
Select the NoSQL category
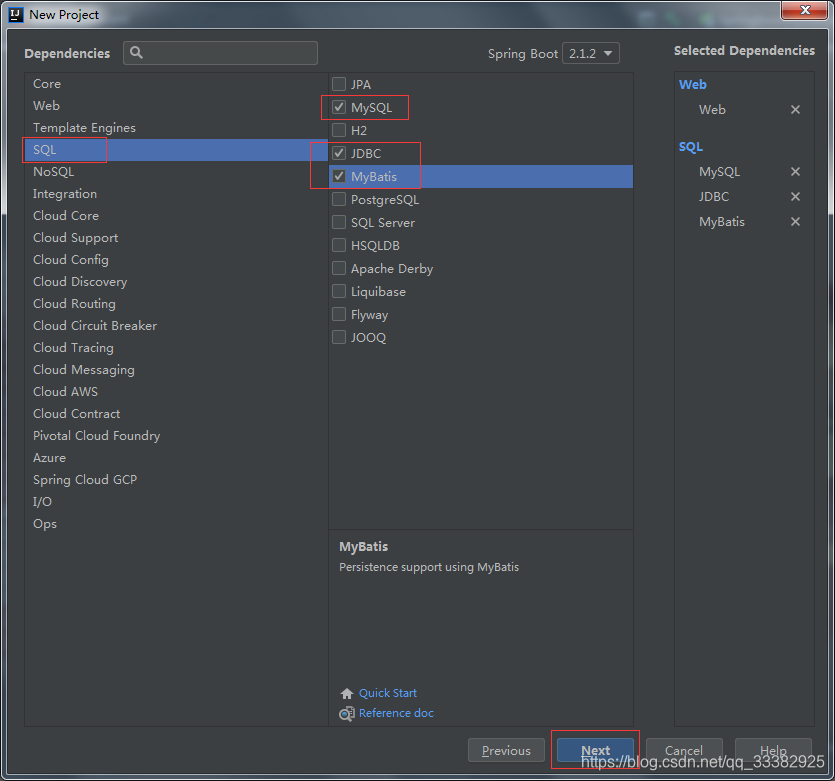176,171
